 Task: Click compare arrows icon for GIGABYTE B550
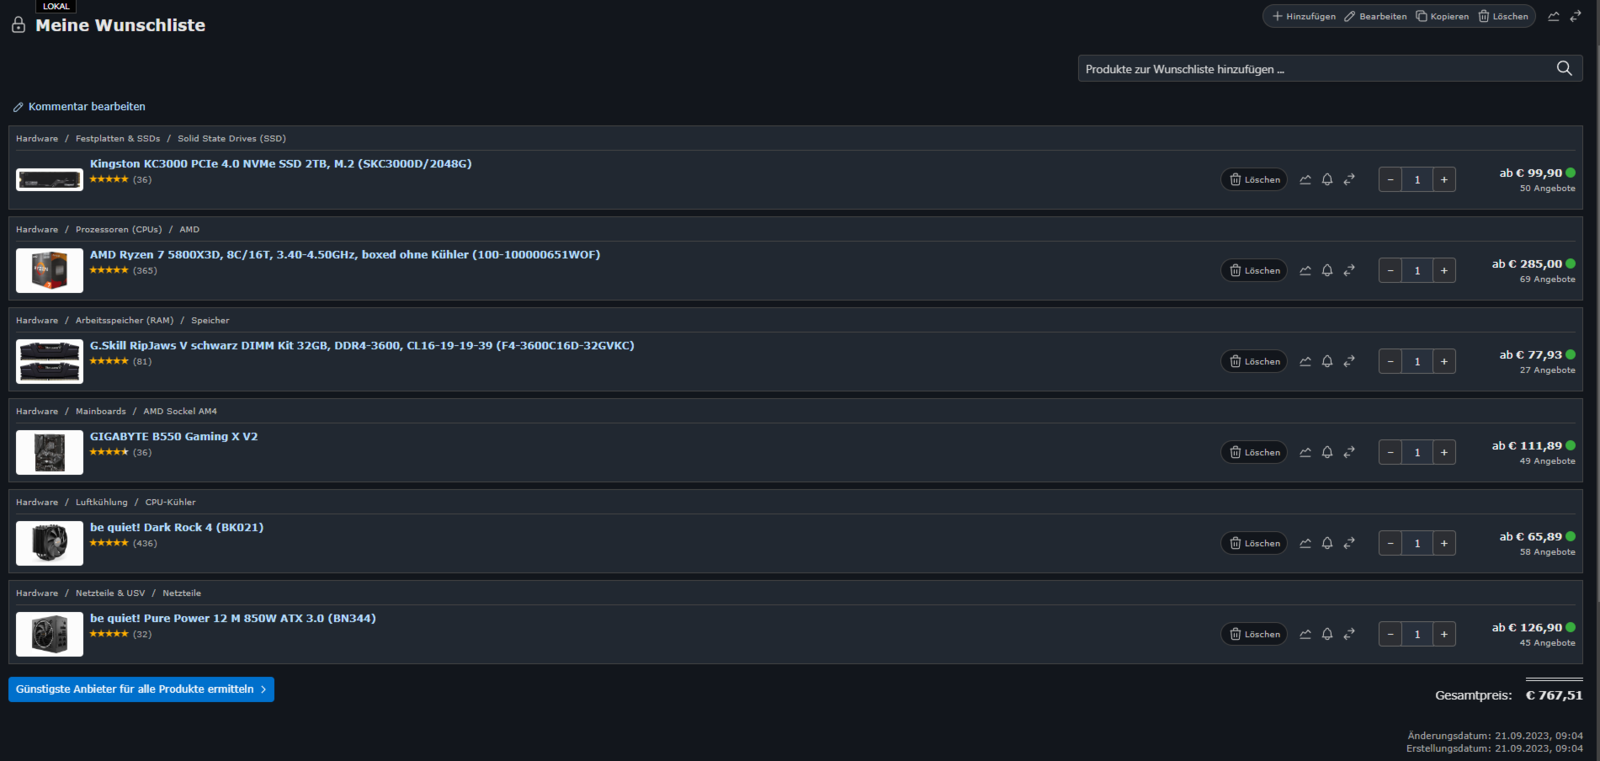pyautogui.click(x=1349, y=453)
